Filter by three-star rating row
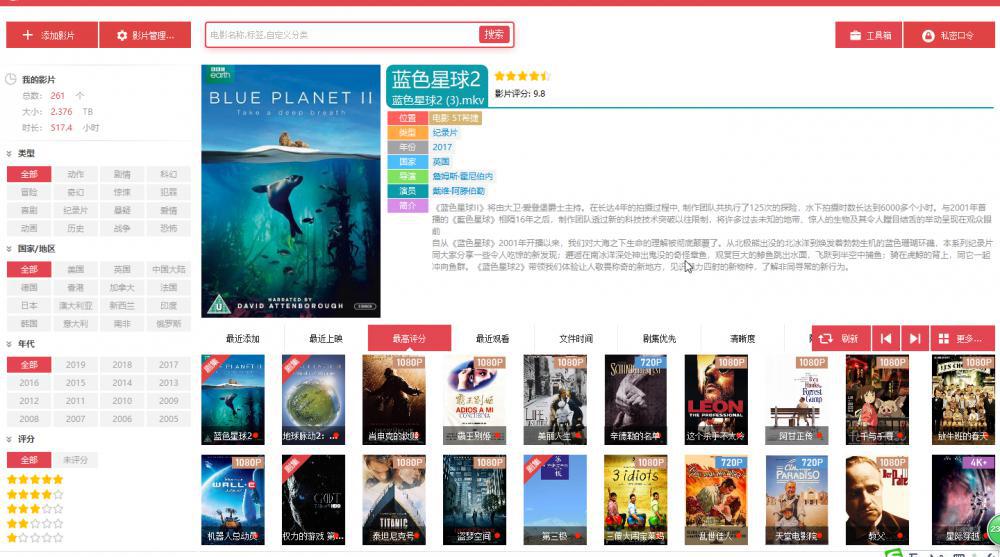Screen dimensions: 1000x557 (x=35, y=509)
